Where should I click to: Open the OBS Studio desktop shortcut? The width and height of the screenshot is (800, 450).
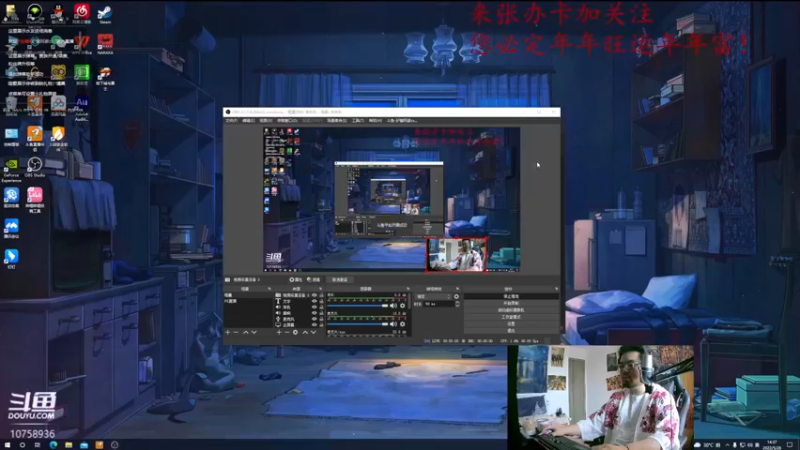click(35, 167)
